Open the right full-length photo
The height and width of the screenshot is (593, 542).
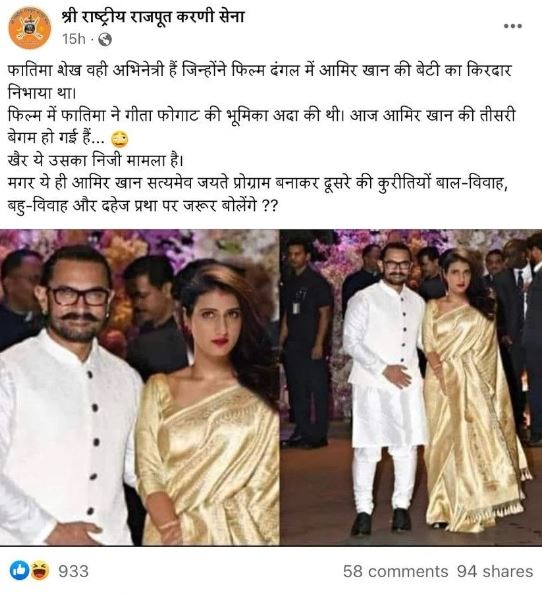[x=411, y=387]
